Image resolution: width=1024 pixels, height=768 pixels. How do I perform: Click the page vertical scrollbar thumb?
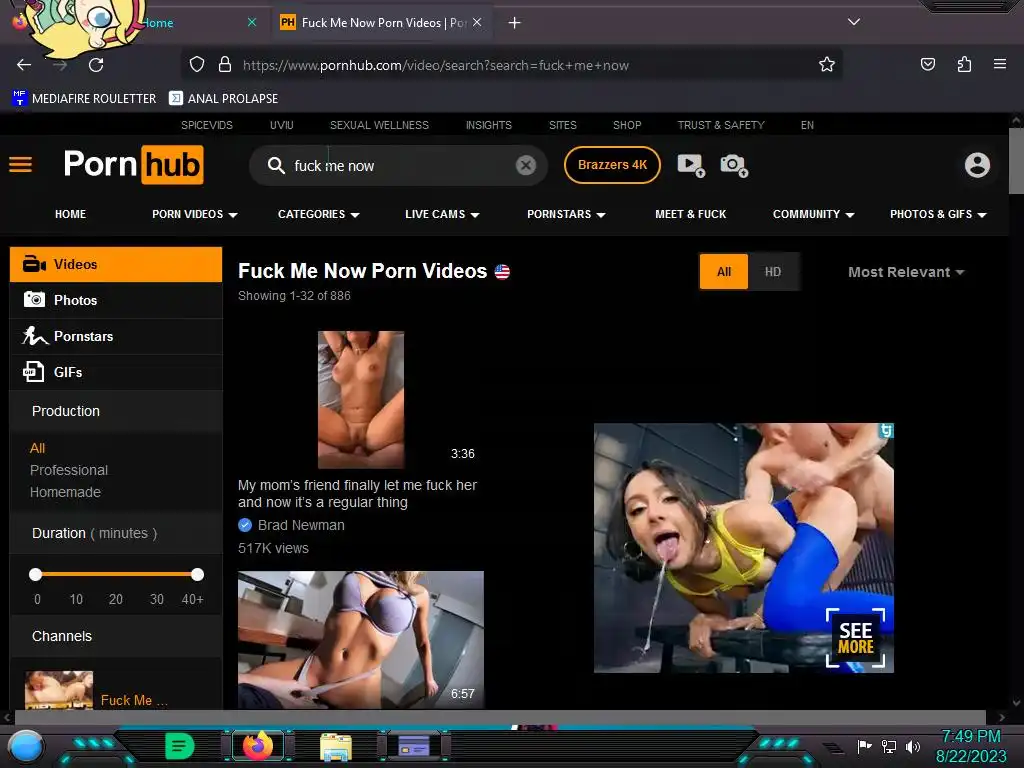pos(1016,160)
